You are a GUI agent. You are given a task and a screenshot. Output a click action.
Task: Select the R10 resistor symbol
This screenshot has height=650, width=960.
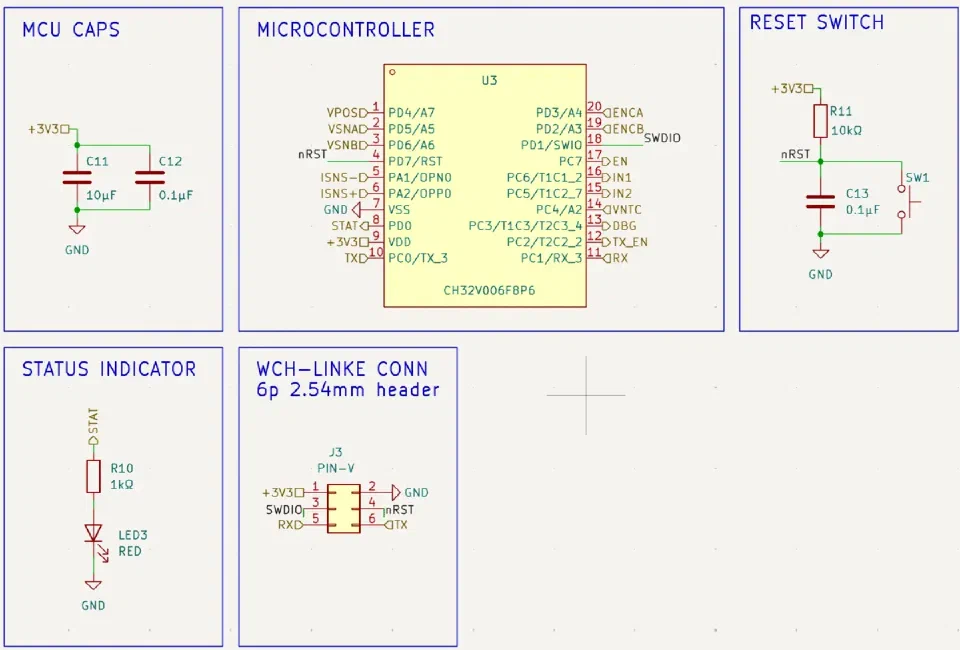(93, 476)
